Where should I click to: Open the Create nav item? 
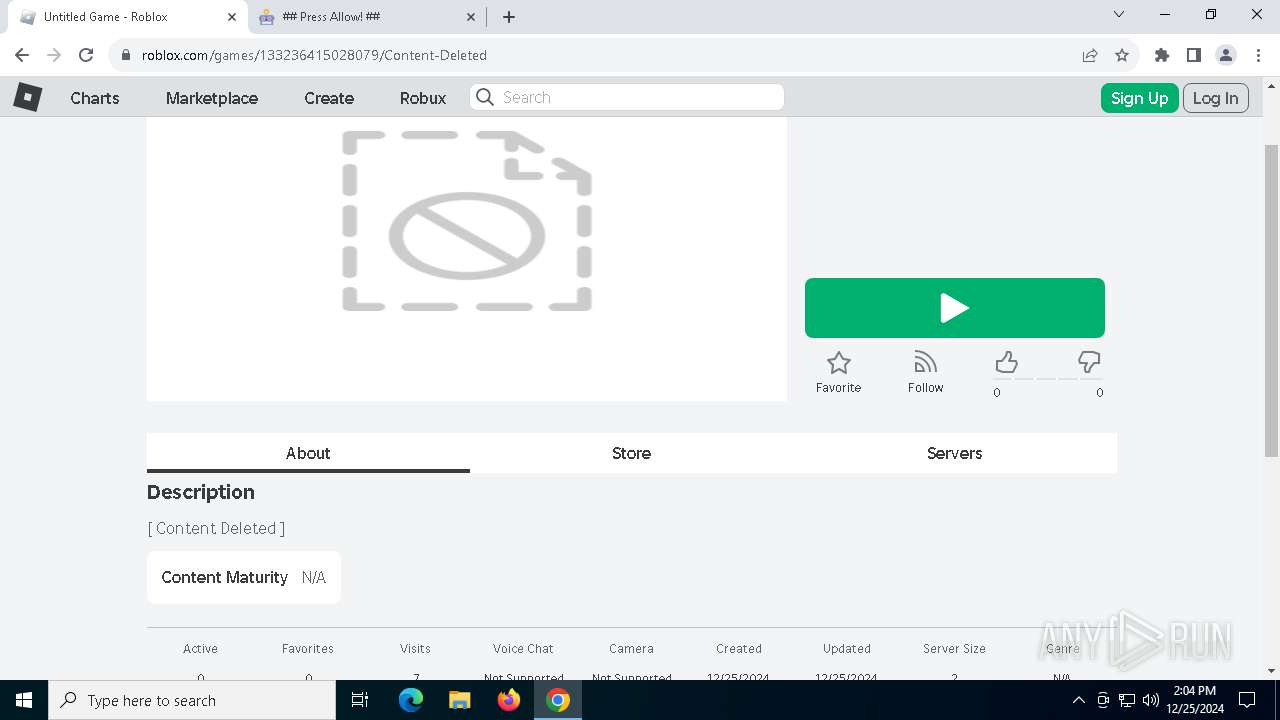pyautogui.click(x=329, y=98)
